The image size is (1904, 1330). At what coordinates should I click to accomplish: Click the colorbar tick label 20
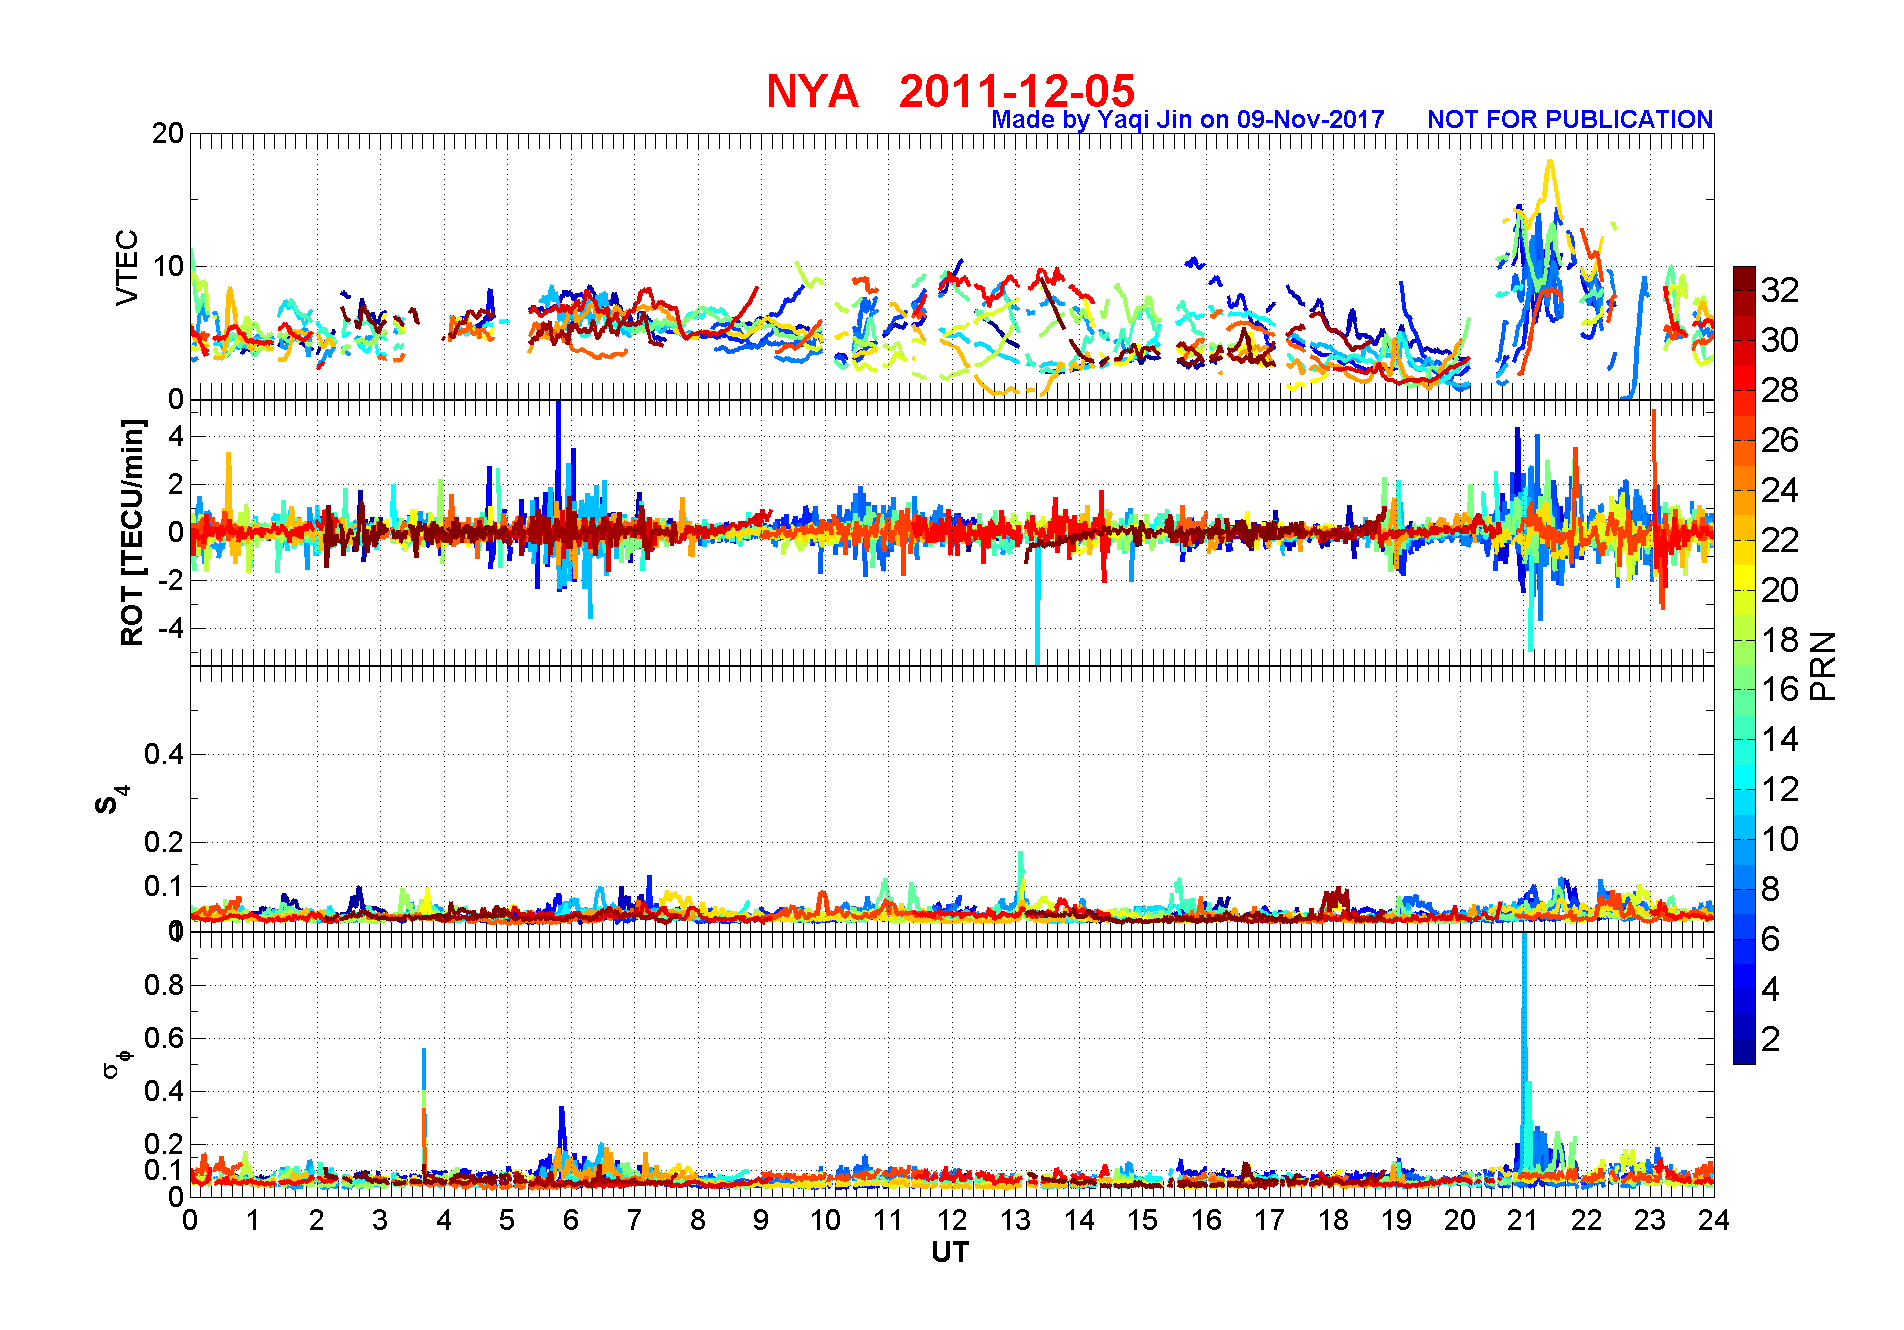click(1780, 590)
